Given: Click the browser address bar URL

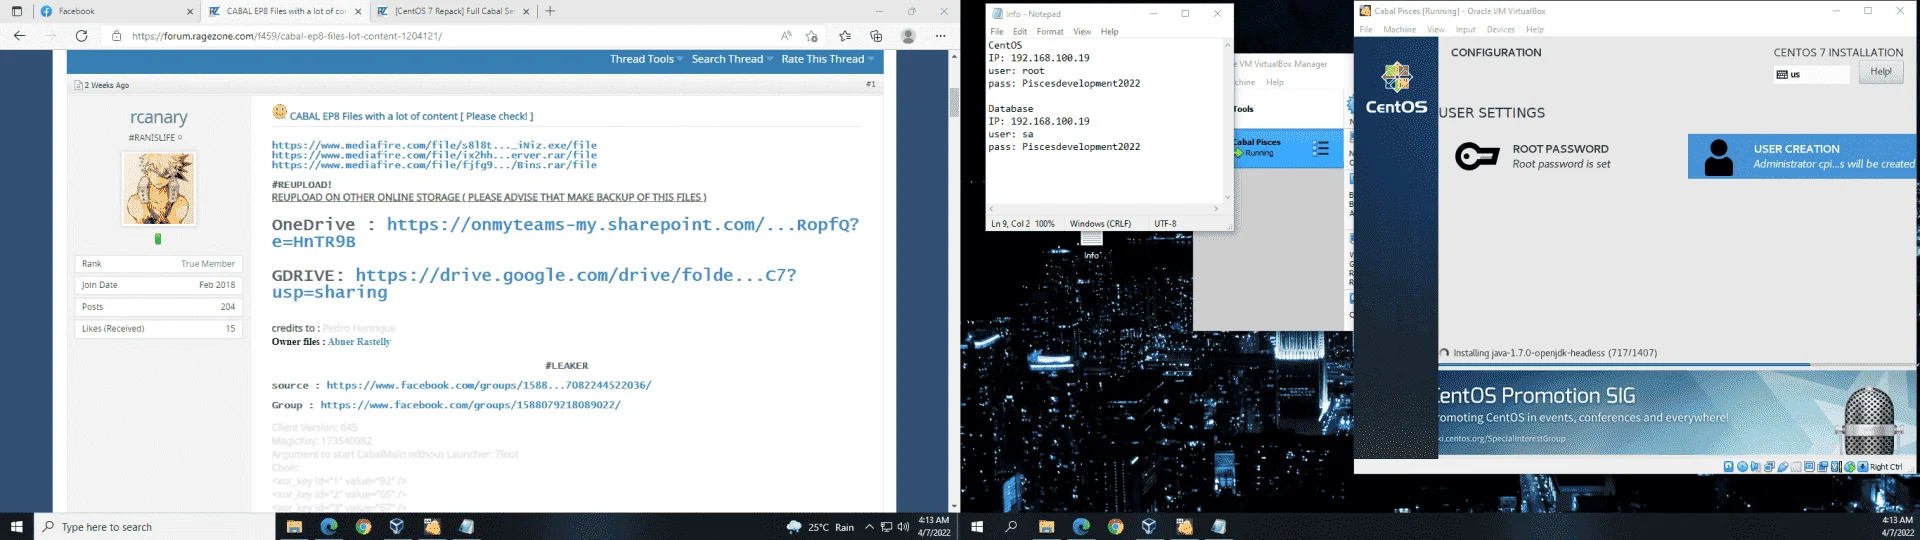Looking at the screenshot, I should click(x=287, y=36).
